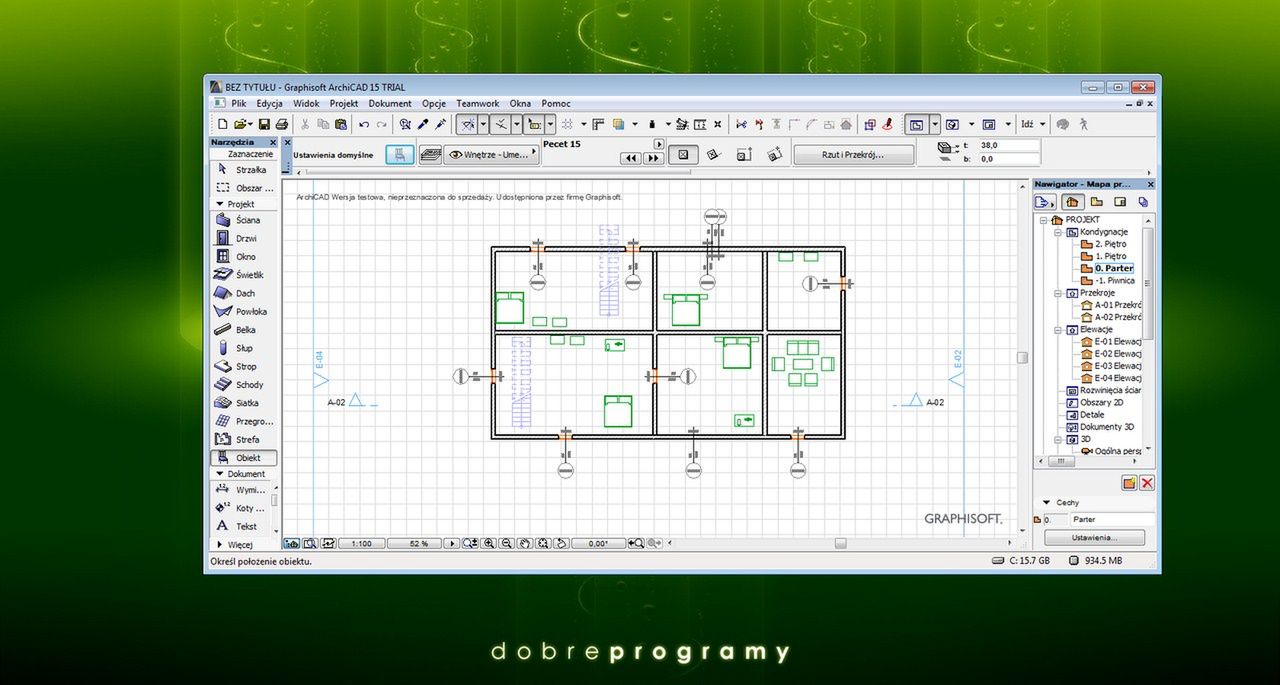The height and width of the screenshot is (685, 1280).
Task: Click the 3D walk-through person icon
Action: point(1083,124)
